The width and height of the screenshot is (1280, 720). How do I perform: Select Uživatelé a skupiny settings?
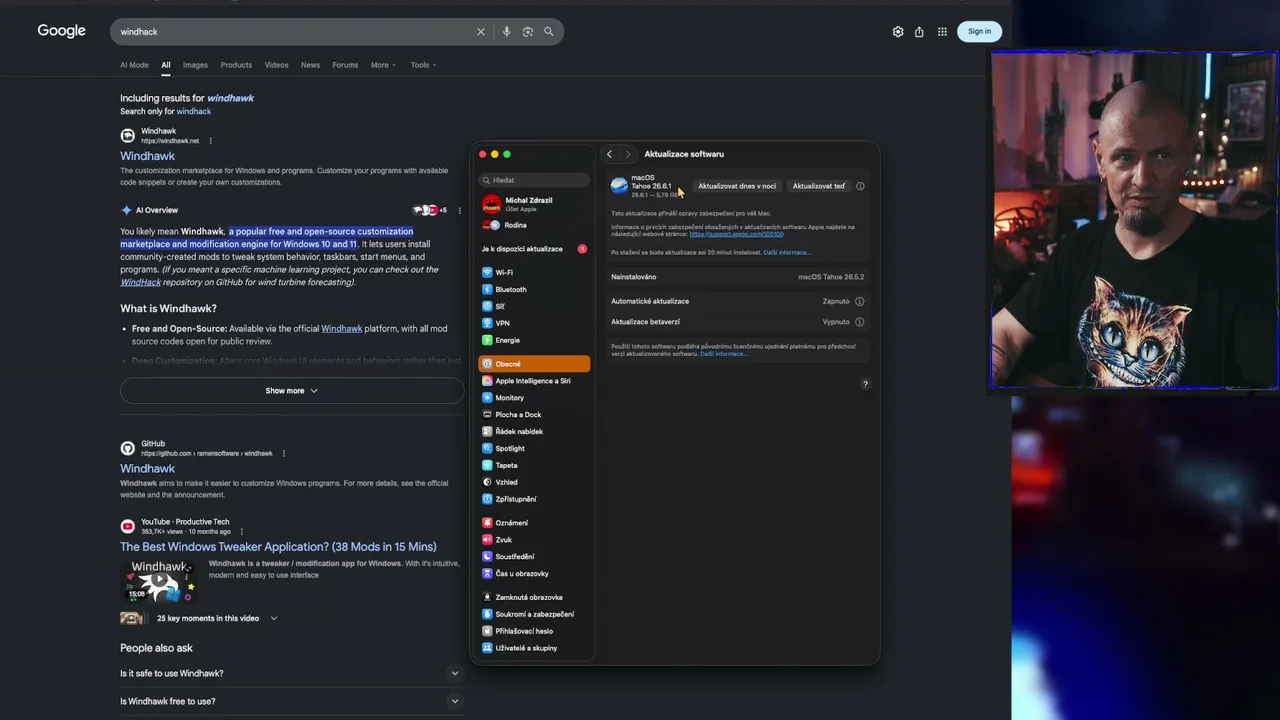pos(534,648)
